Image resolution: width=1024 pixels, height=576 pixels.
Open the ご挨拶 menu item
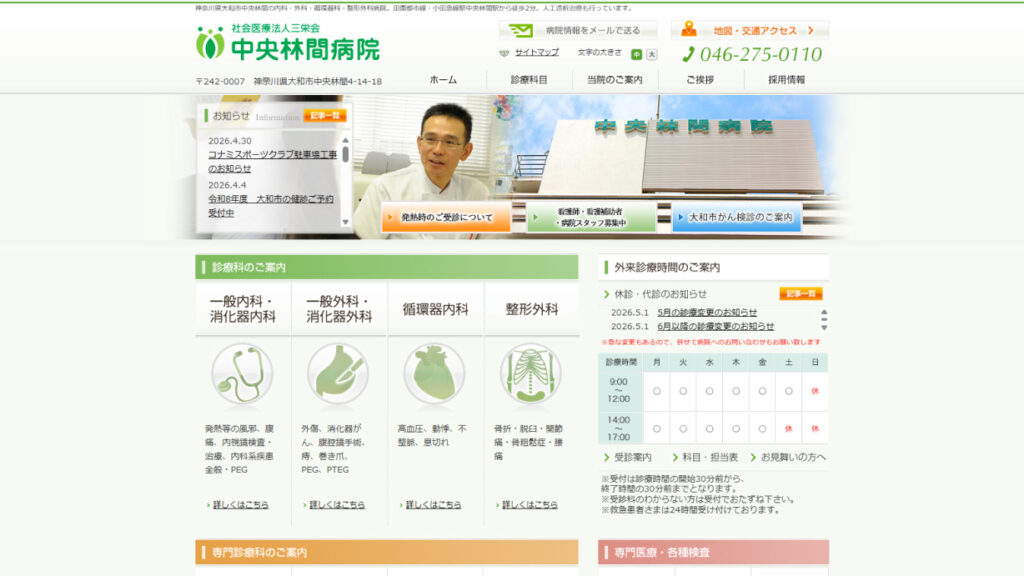701,80
